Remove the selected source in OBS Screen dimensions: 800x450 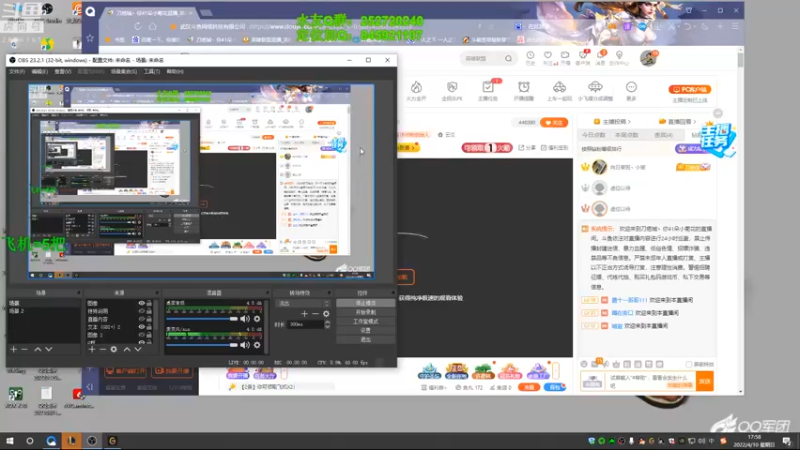point(103,349)
